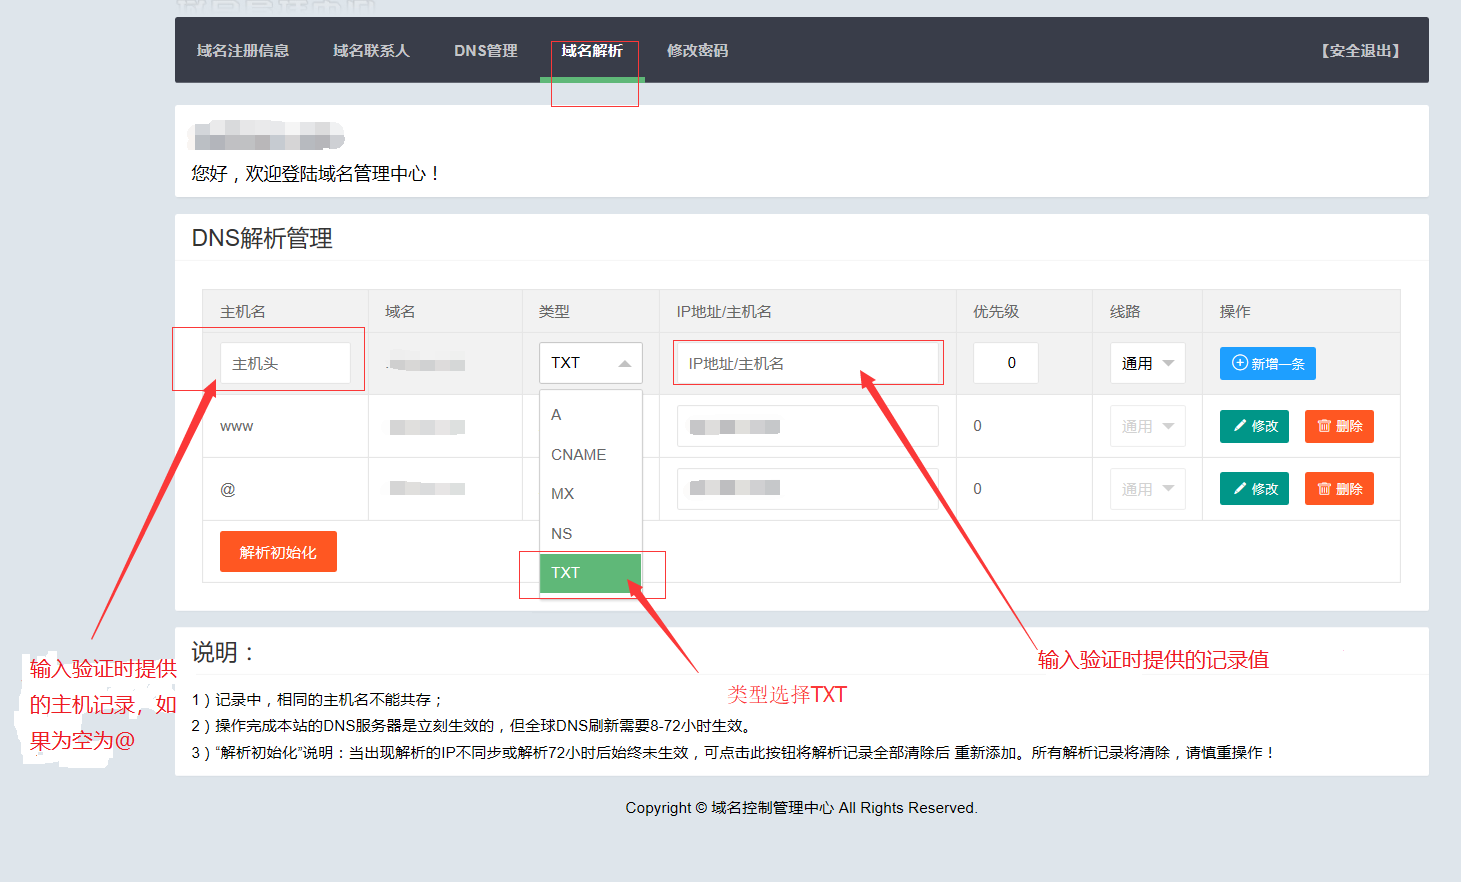
Task: Collapse the TXT type dropdown box
Action: click(590, 363)
